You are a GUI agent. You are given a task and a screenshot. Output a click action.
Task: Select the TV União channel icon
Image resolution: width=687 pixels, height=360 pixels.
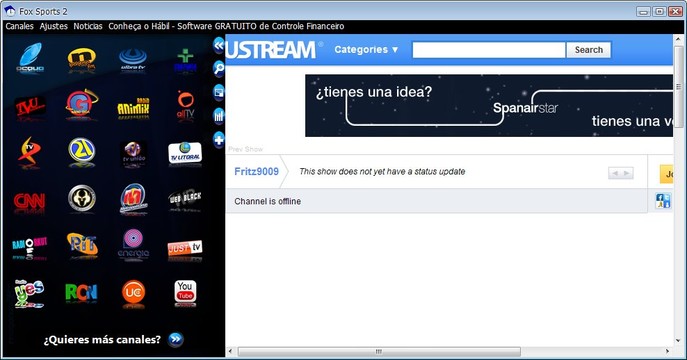(133, 154)
